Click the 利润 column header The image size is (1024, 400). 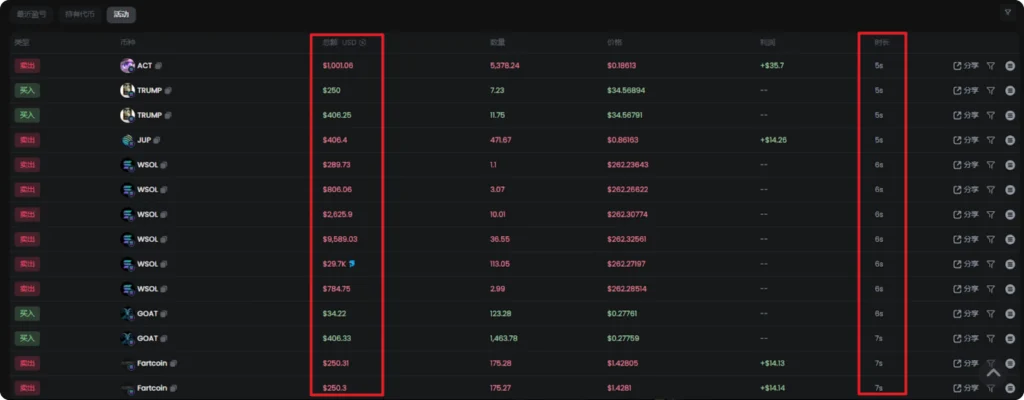767,42
